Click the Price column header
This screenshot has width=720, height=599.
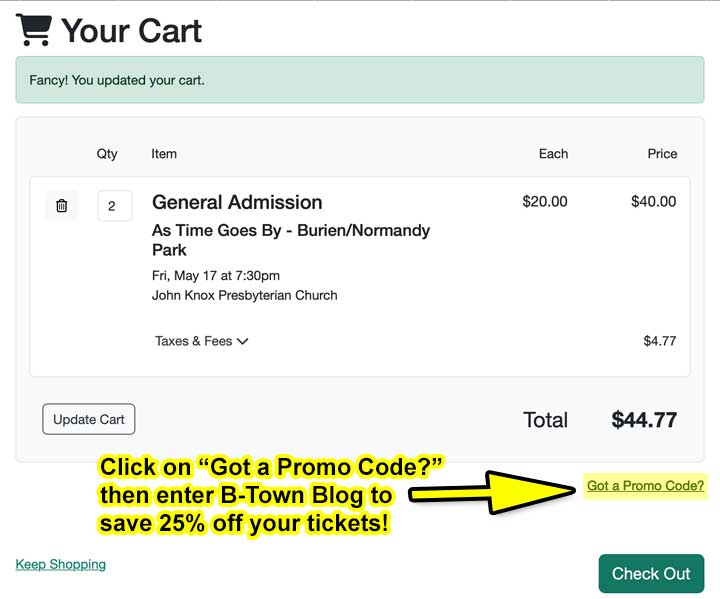(662, 154)
